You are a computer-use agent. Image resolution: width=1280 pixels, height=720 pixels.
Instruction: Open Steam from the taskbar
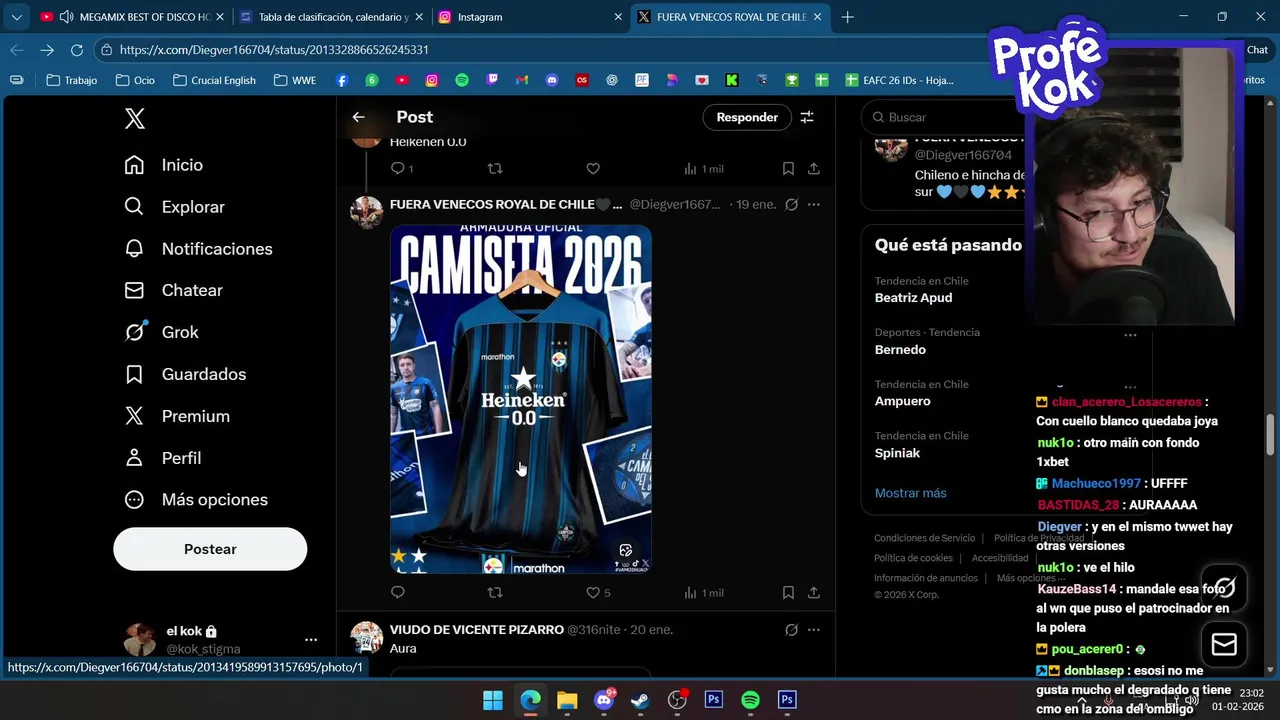[x=640, y=700]
